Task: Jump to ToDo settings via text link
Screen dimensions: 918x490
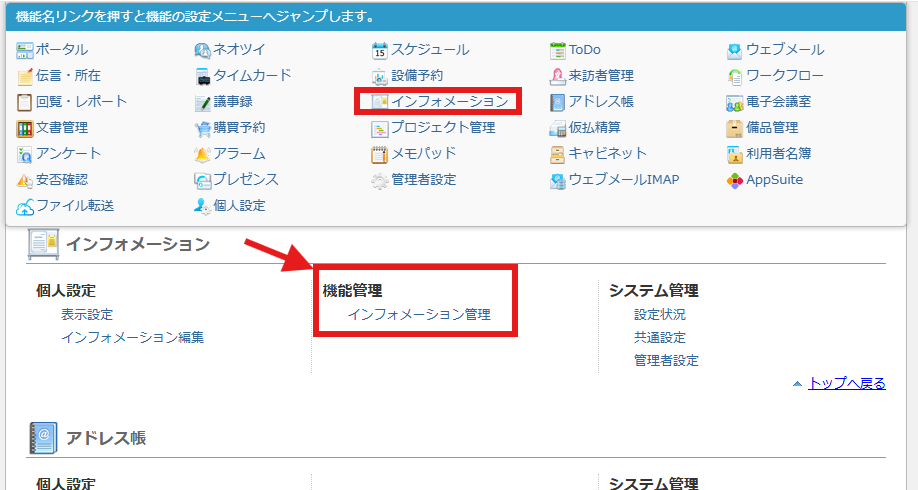Action: click(x=585, y=50)
